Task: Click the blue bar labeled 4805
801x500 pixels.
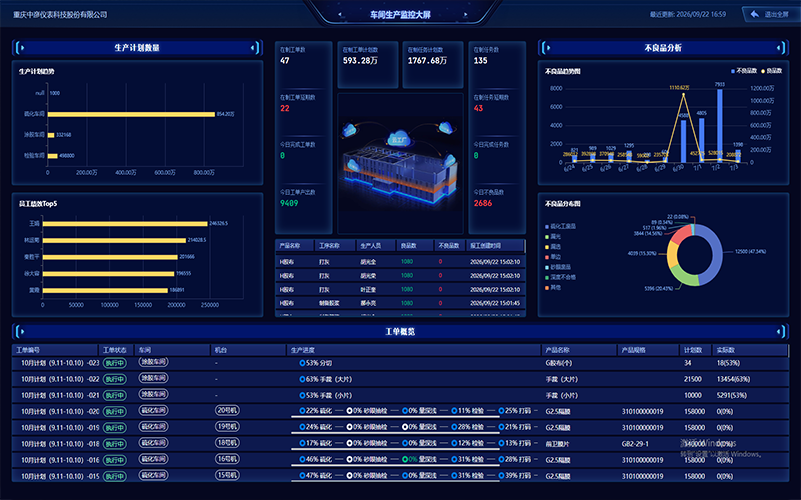Action: pos(701,140)
